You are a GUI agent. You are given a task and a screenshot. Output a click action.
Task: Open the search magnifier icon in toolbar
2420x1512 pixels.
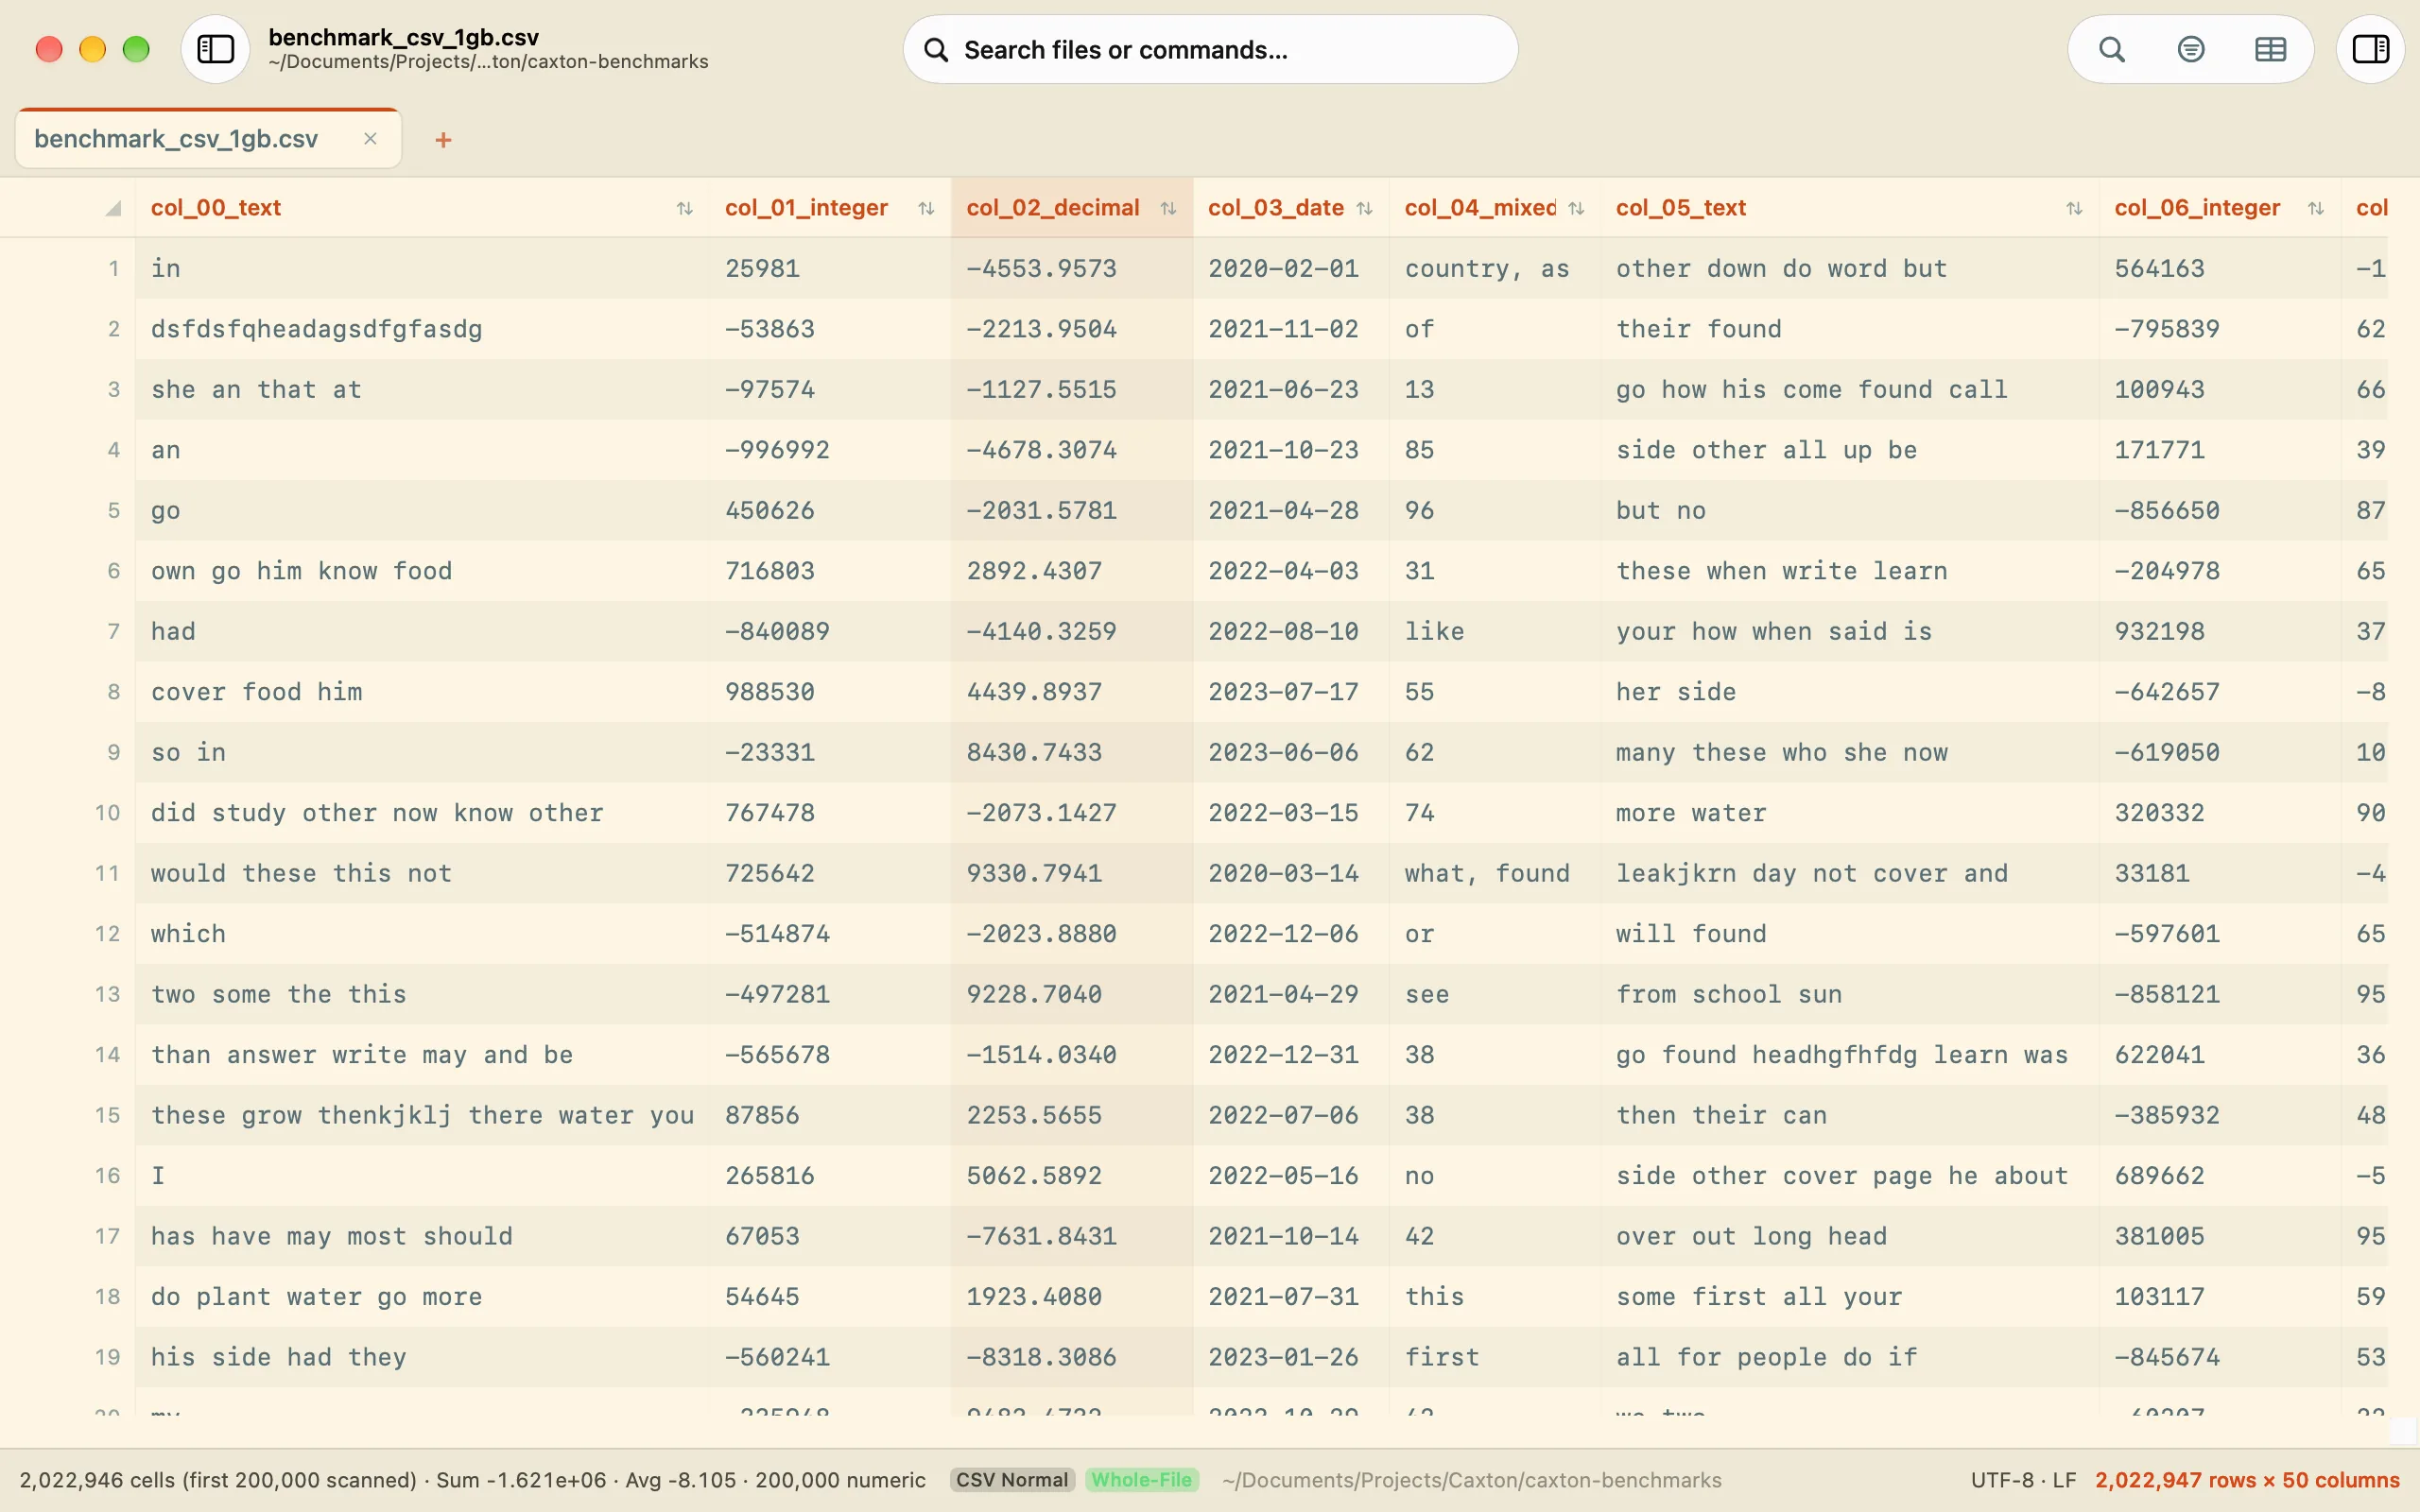pos(2111,49)
